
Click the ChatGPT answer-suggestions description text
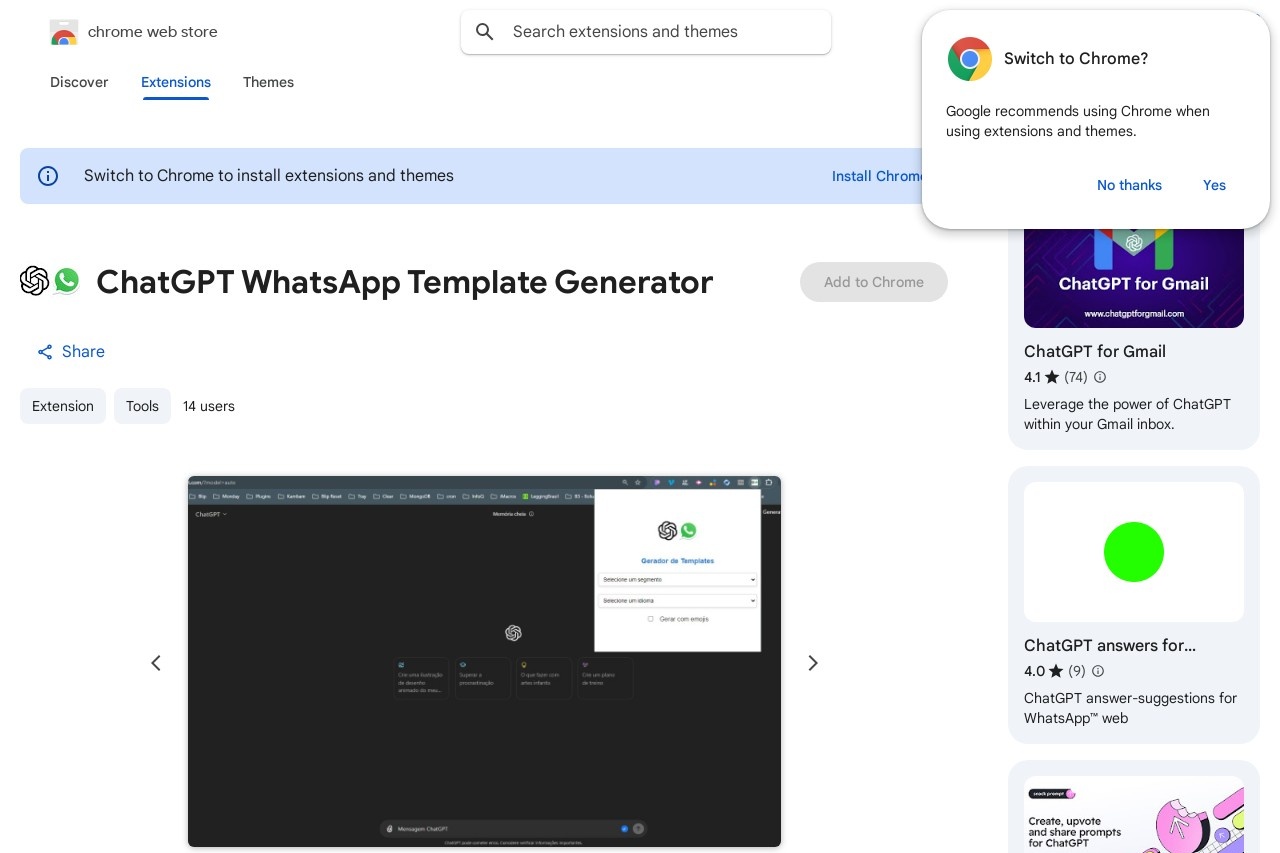tap(1130, 708)
